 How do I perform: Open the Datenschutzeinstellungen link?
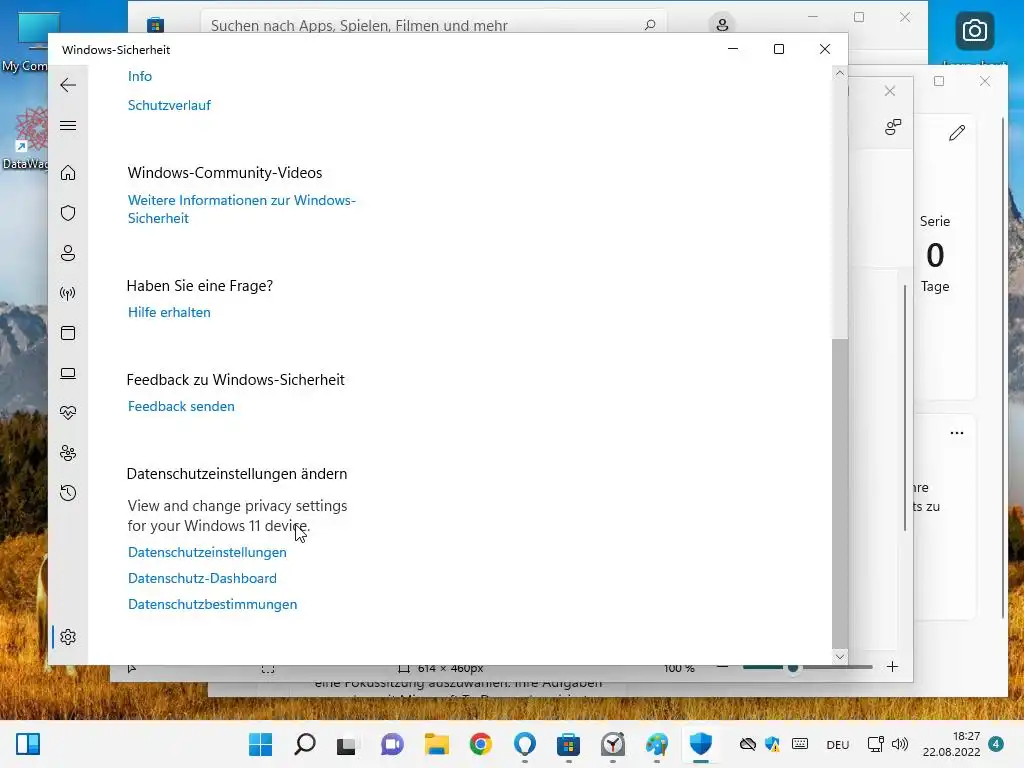(207, 552)
